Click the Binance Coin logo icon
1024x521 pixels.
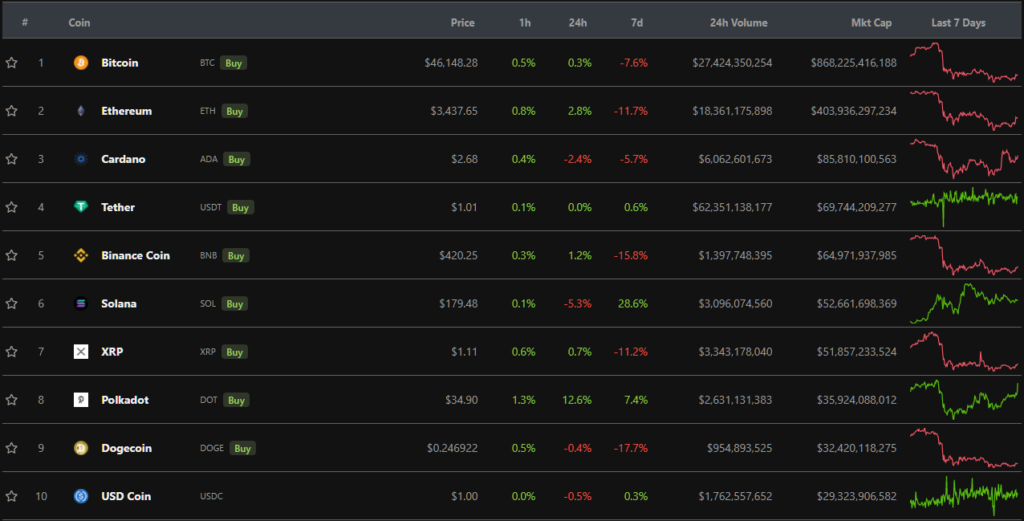tap(81, 255)
